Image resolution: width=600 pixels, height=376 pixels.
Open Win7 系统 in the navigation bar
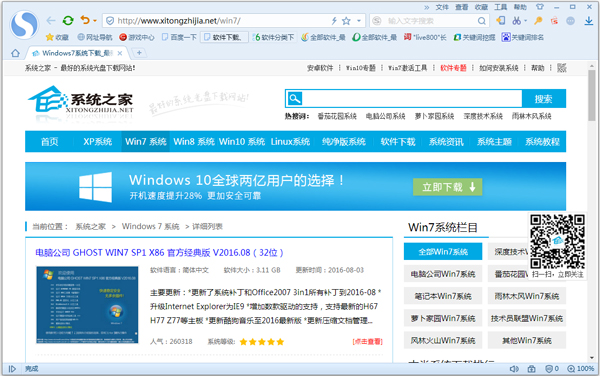[145, 142]
